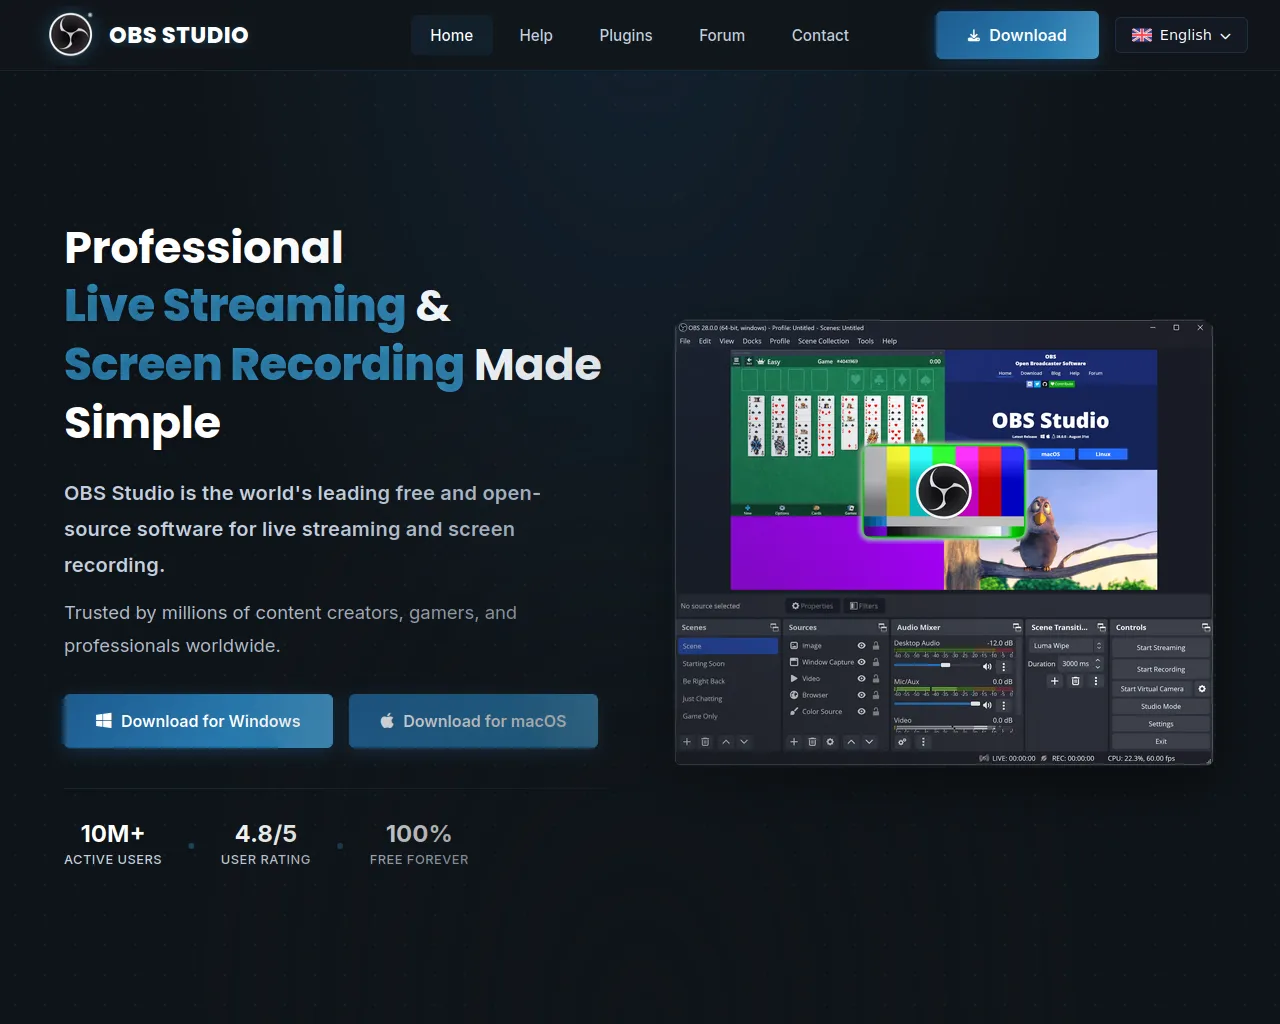Open the Forum nav link
This screenshot has width=1280, height=1024.
click(722, 35)
